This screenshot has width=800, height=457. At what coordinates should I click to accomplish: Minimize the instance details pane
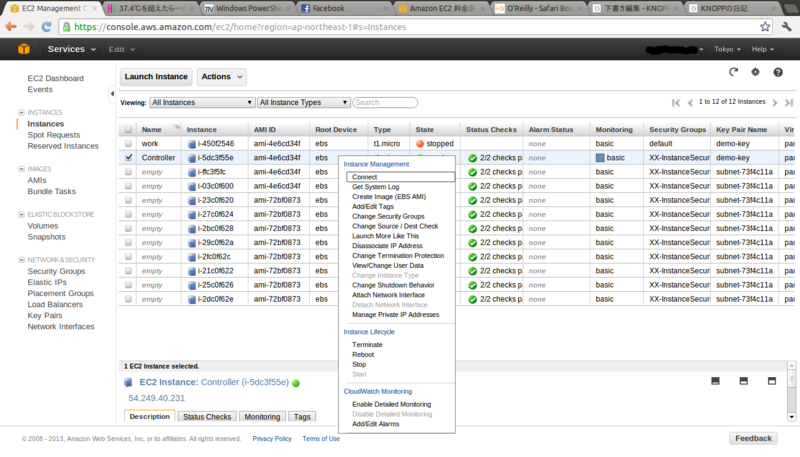pyautogui.click(x=715, y=381)
